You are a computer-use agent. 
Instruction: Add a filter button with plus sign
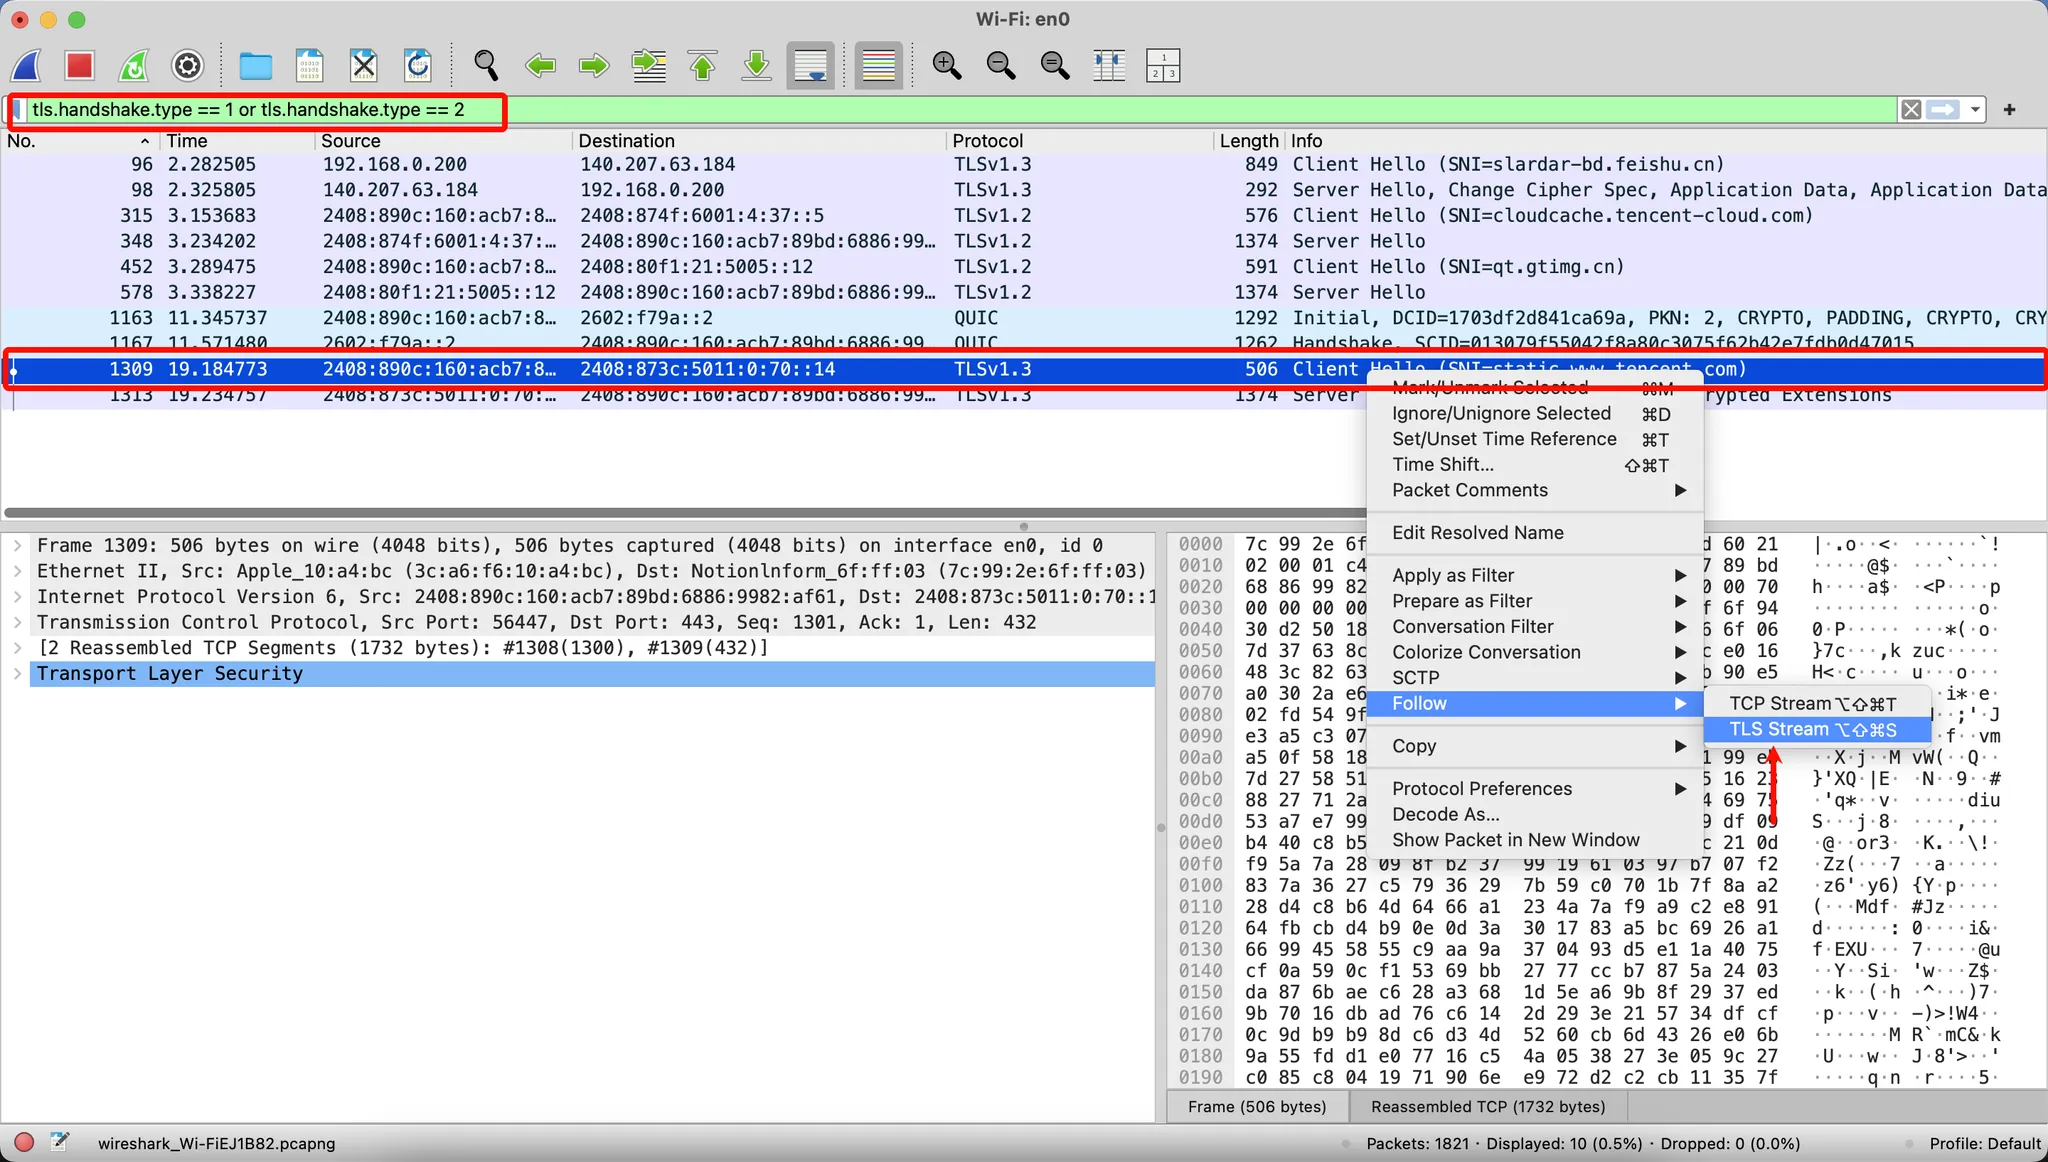[x=2009, y=110]
